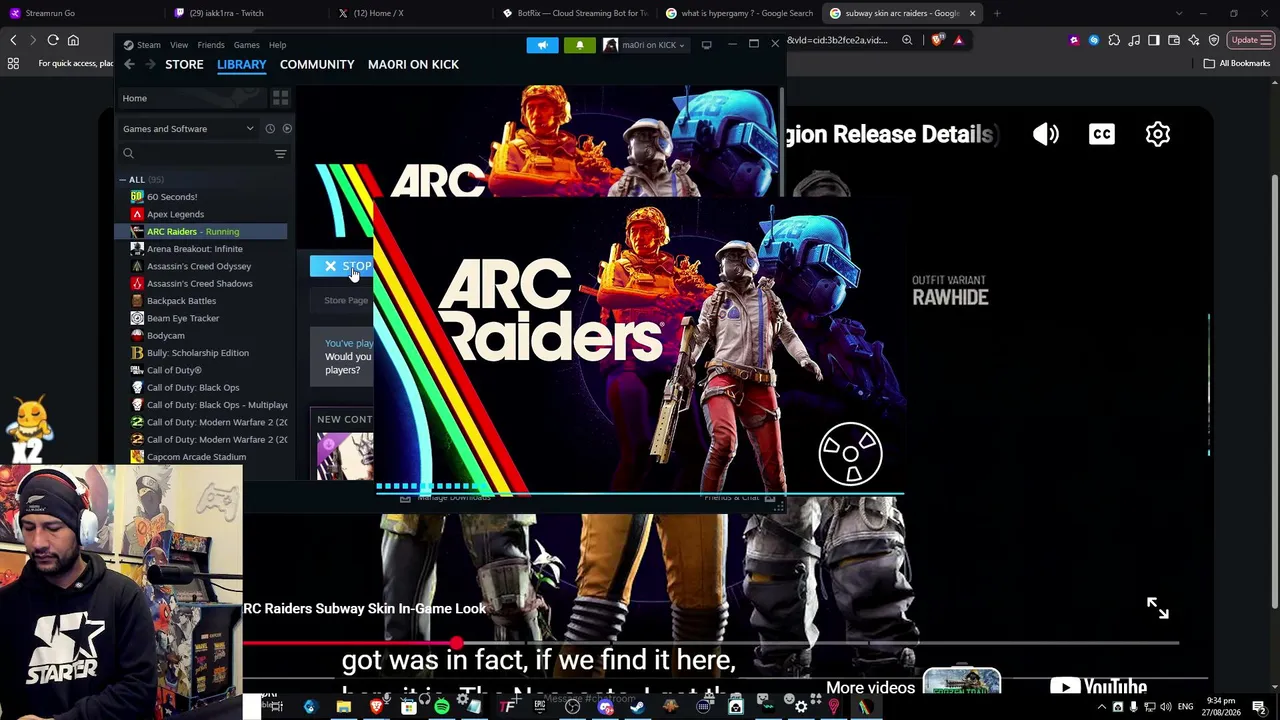
Task: Open the Help menu in Steam
Action: (x=277, y=45)
